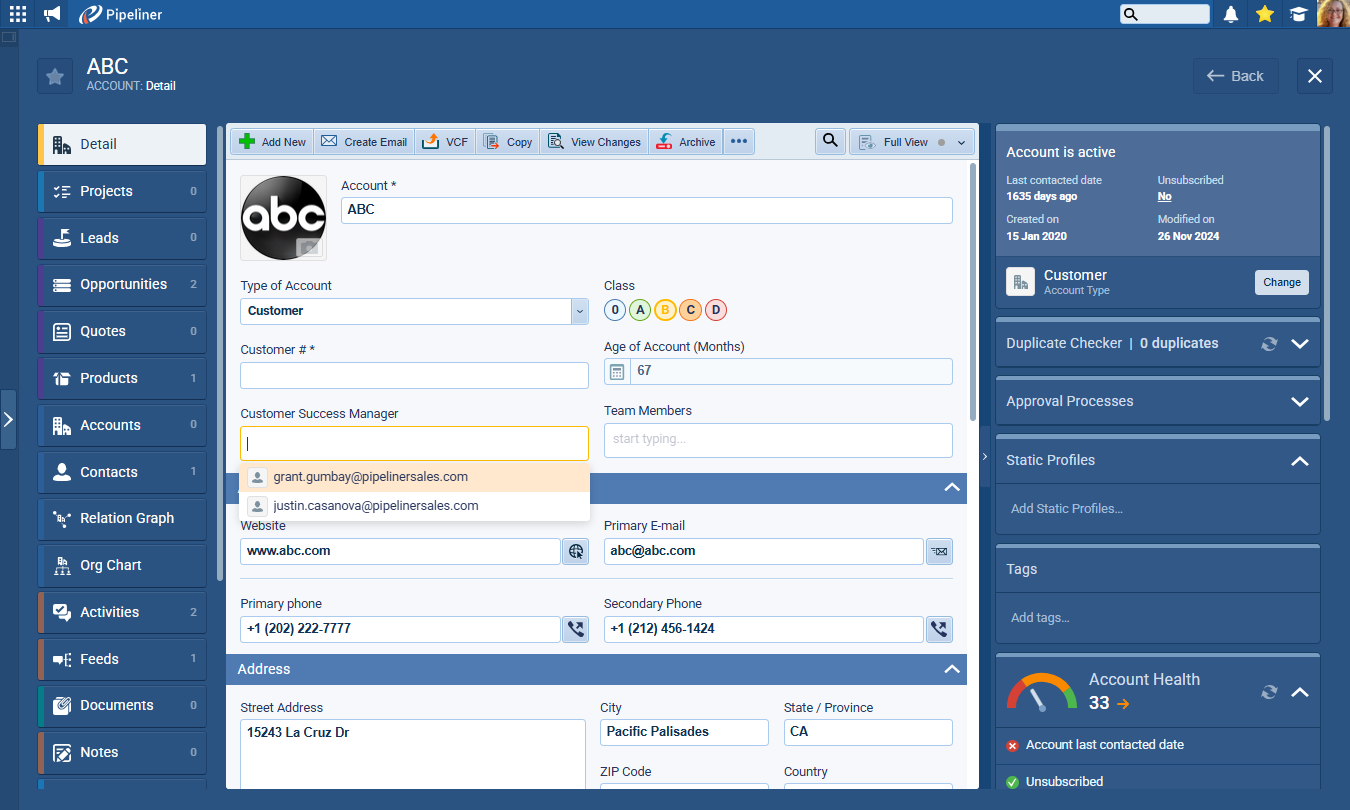Open the Accounts tab
The image size is (1350, 810).
pos(122,425)
